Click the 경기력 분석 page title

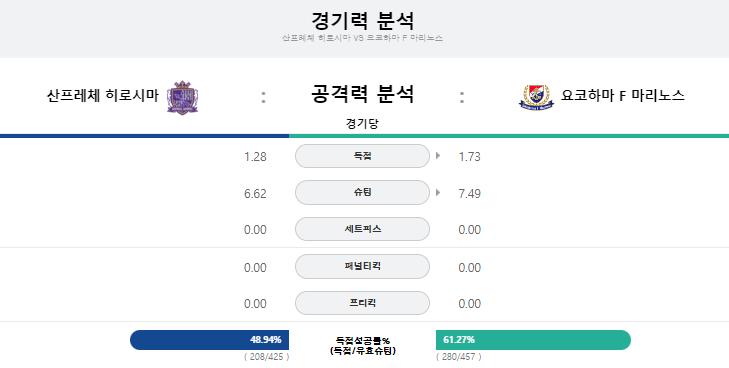[x=362, y=20]
